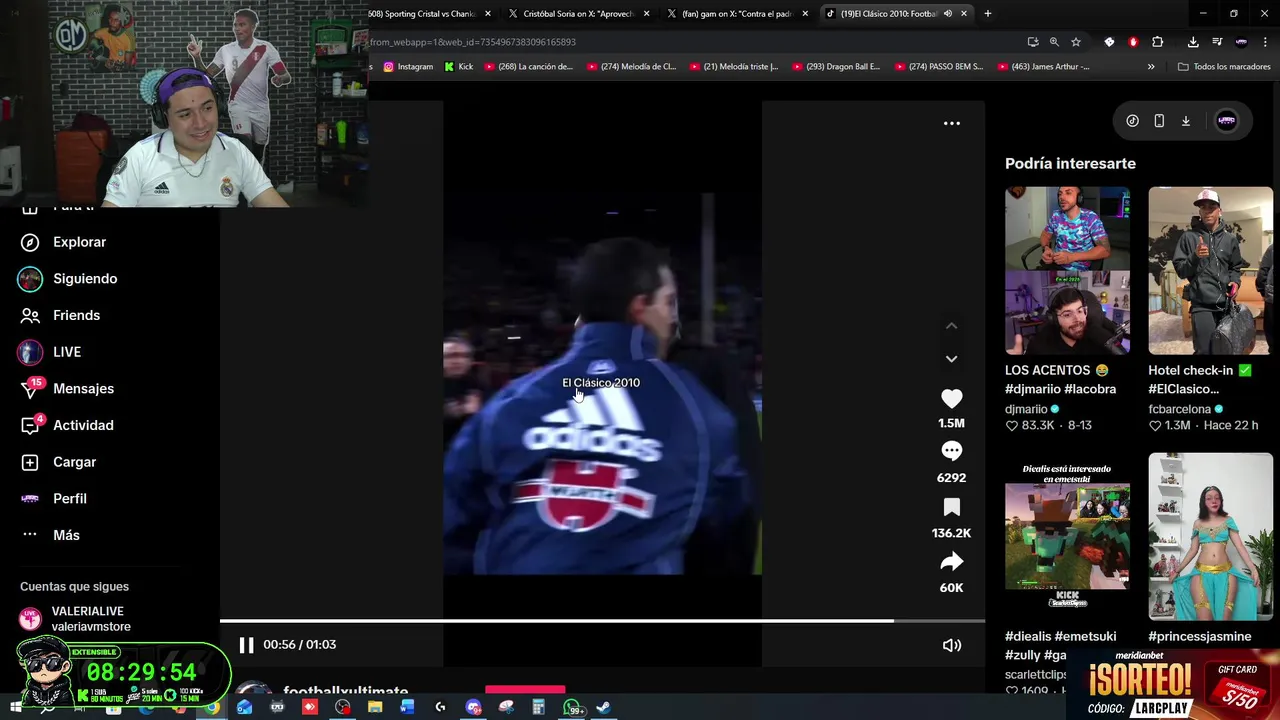Screen dimensions: 1280x720
Task: Open the profile avatar in TikTok top-right pill
Action: coord(1226,121)
